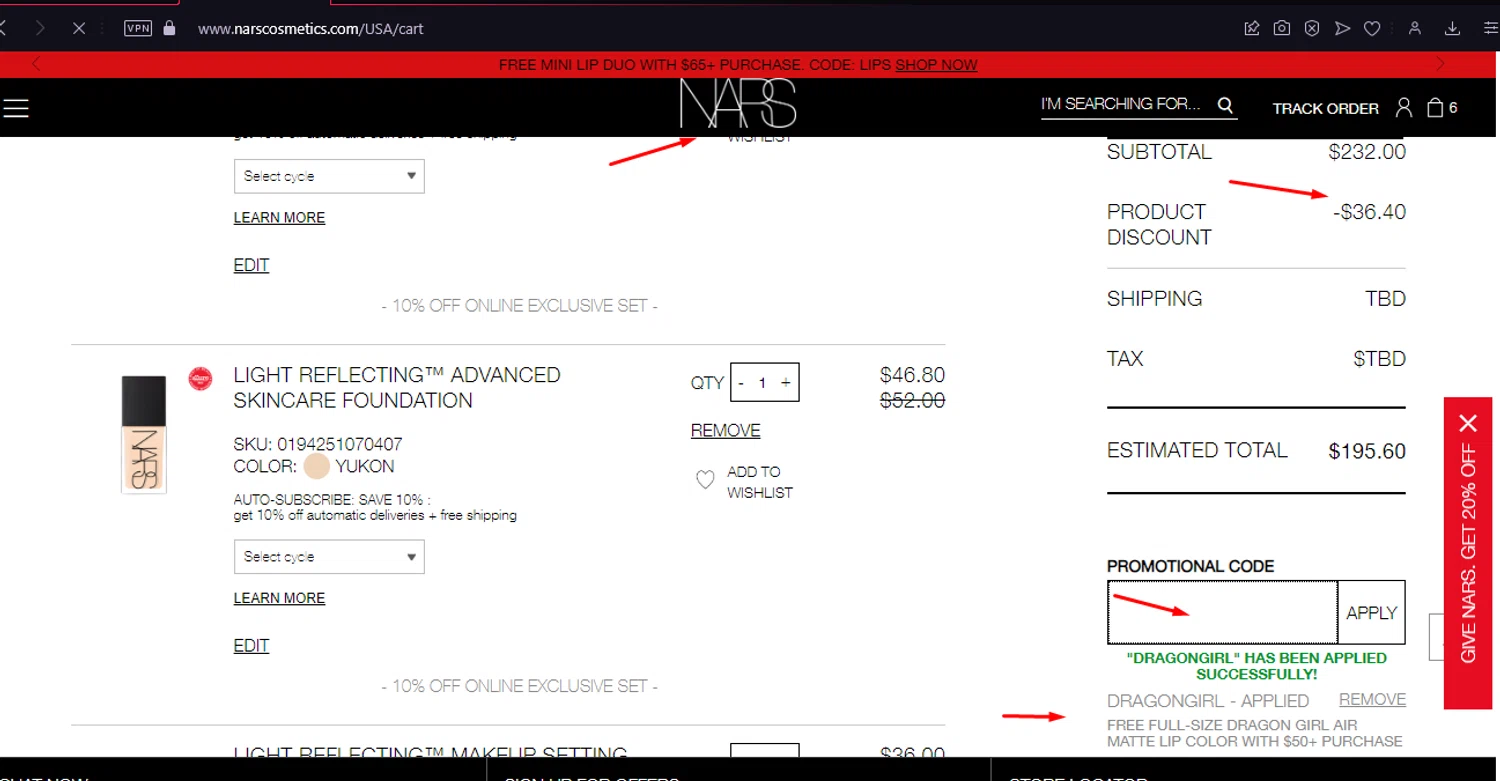1500x781 pixels.
Task: Bookmark page with the heart toolbar icon
Action: click(1372, 28)
